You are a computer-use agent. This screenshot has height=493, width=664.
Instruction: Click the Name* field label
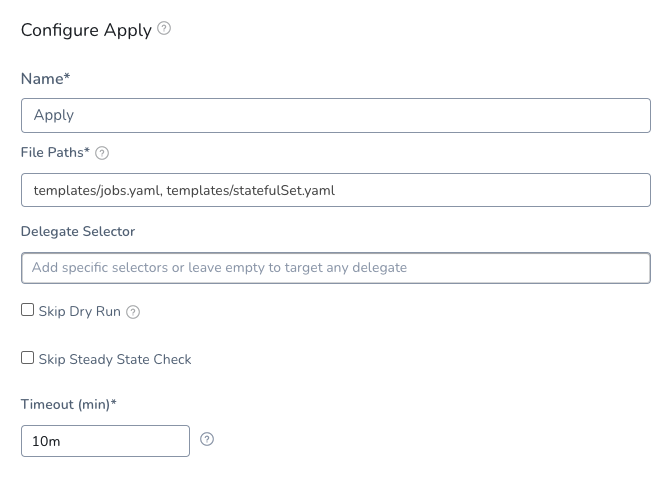pos(45,79)
